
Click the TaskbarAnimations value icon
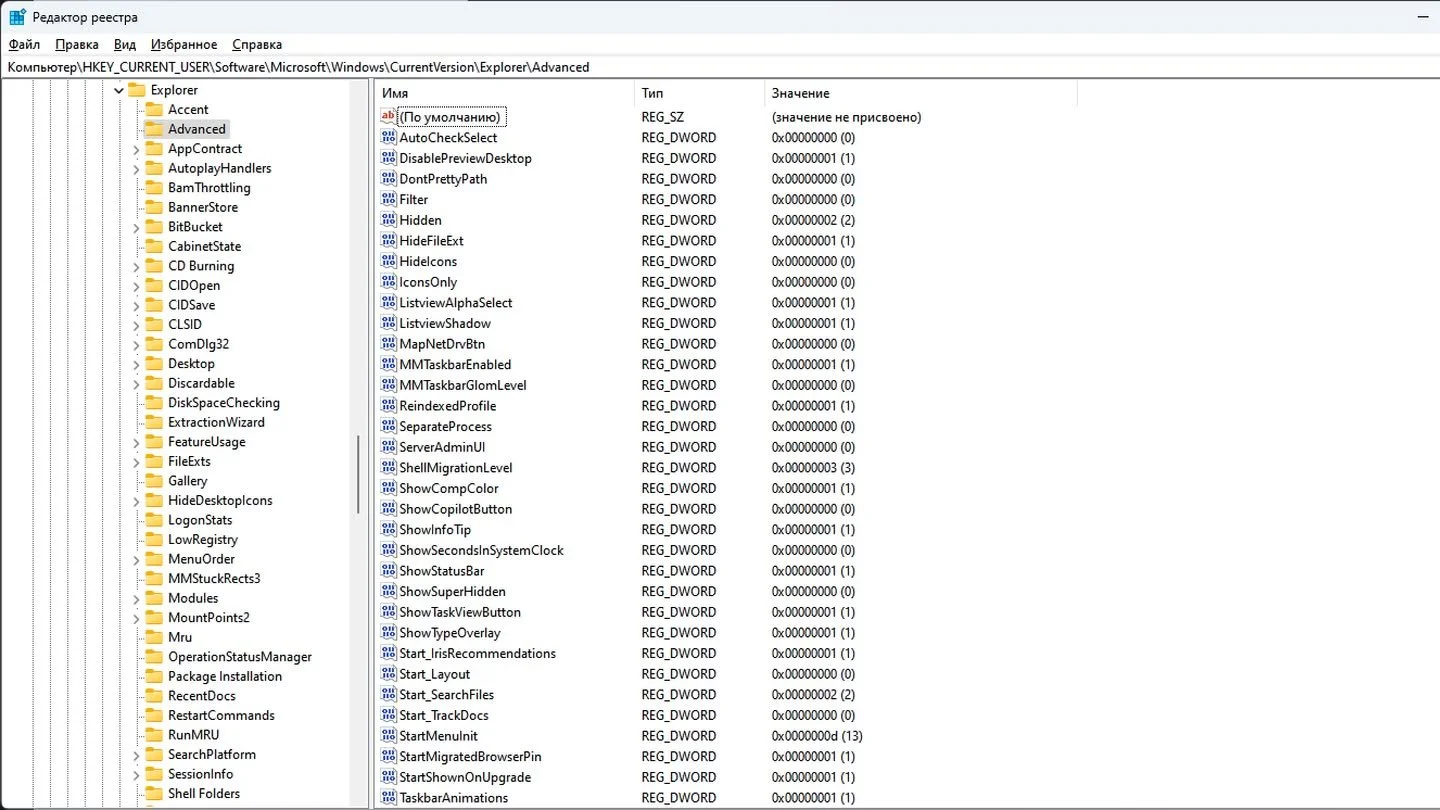point(389,798)
